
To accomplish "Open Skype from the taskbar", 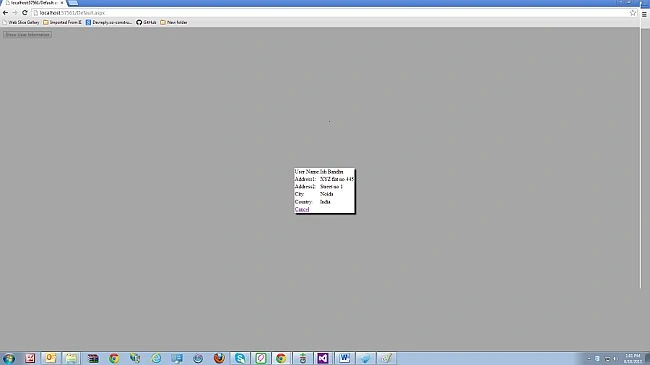I will (240, 358).
